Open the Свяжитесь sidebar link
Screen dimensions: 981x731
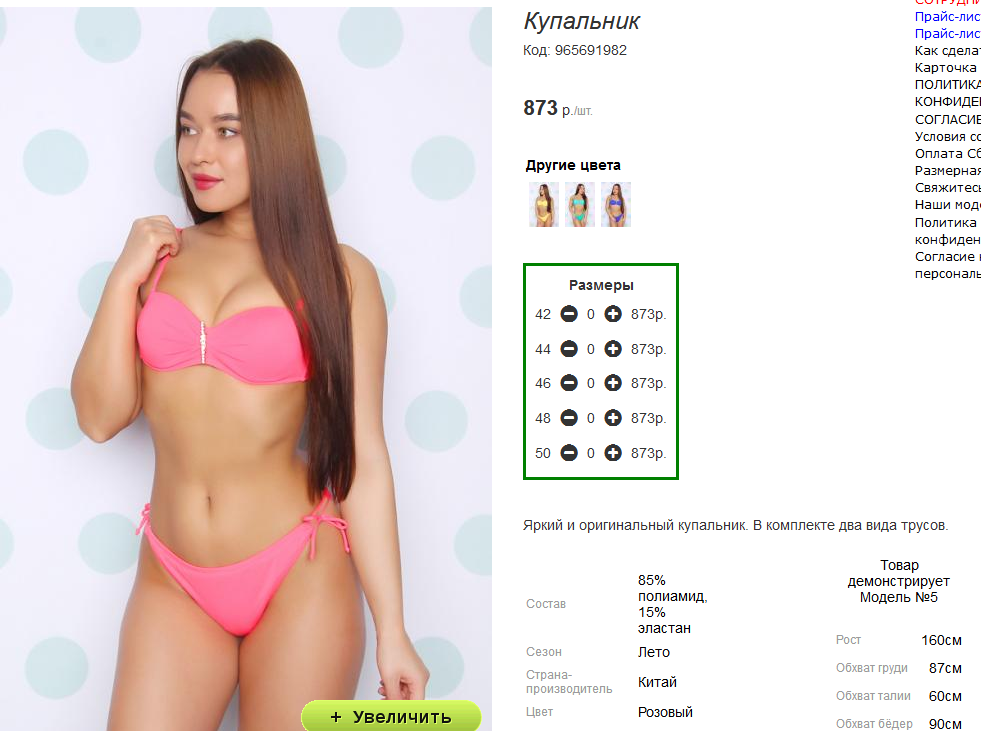947,188
